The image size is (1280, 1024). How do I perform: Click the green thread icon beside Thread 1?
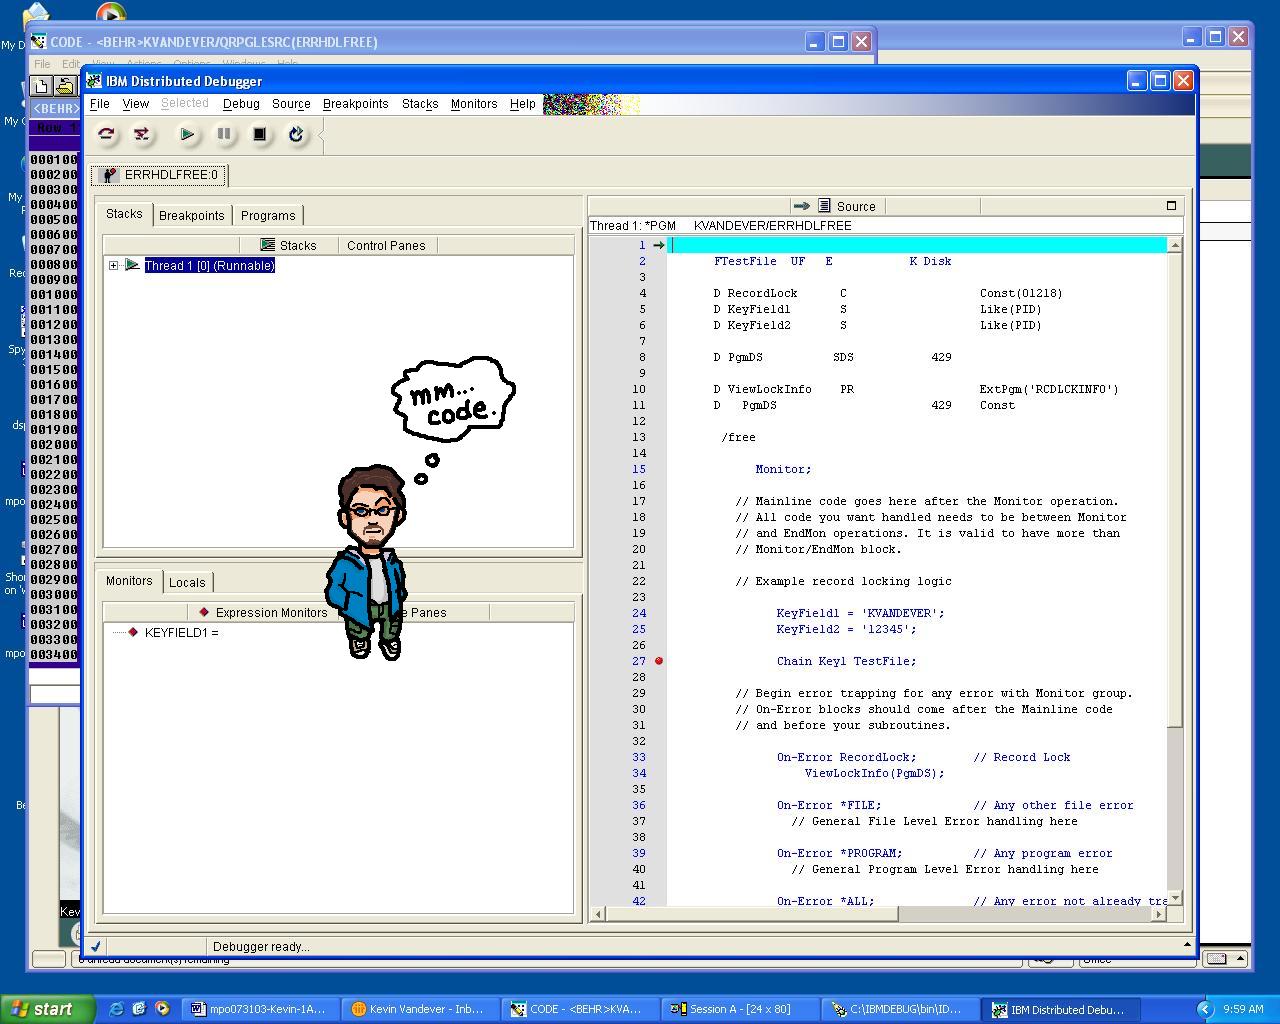tap(132, 265)
